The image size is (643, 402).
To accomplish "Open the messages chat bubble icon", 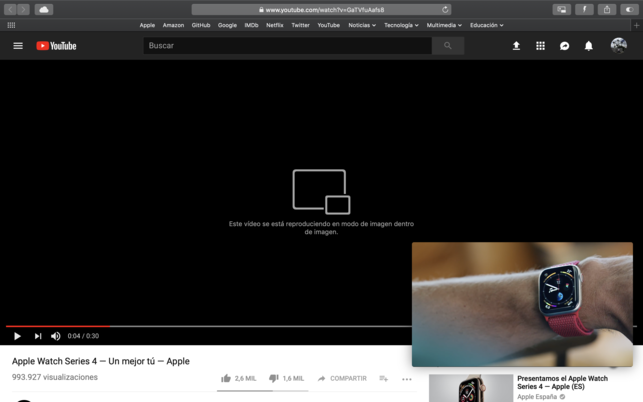I will 565,46.
